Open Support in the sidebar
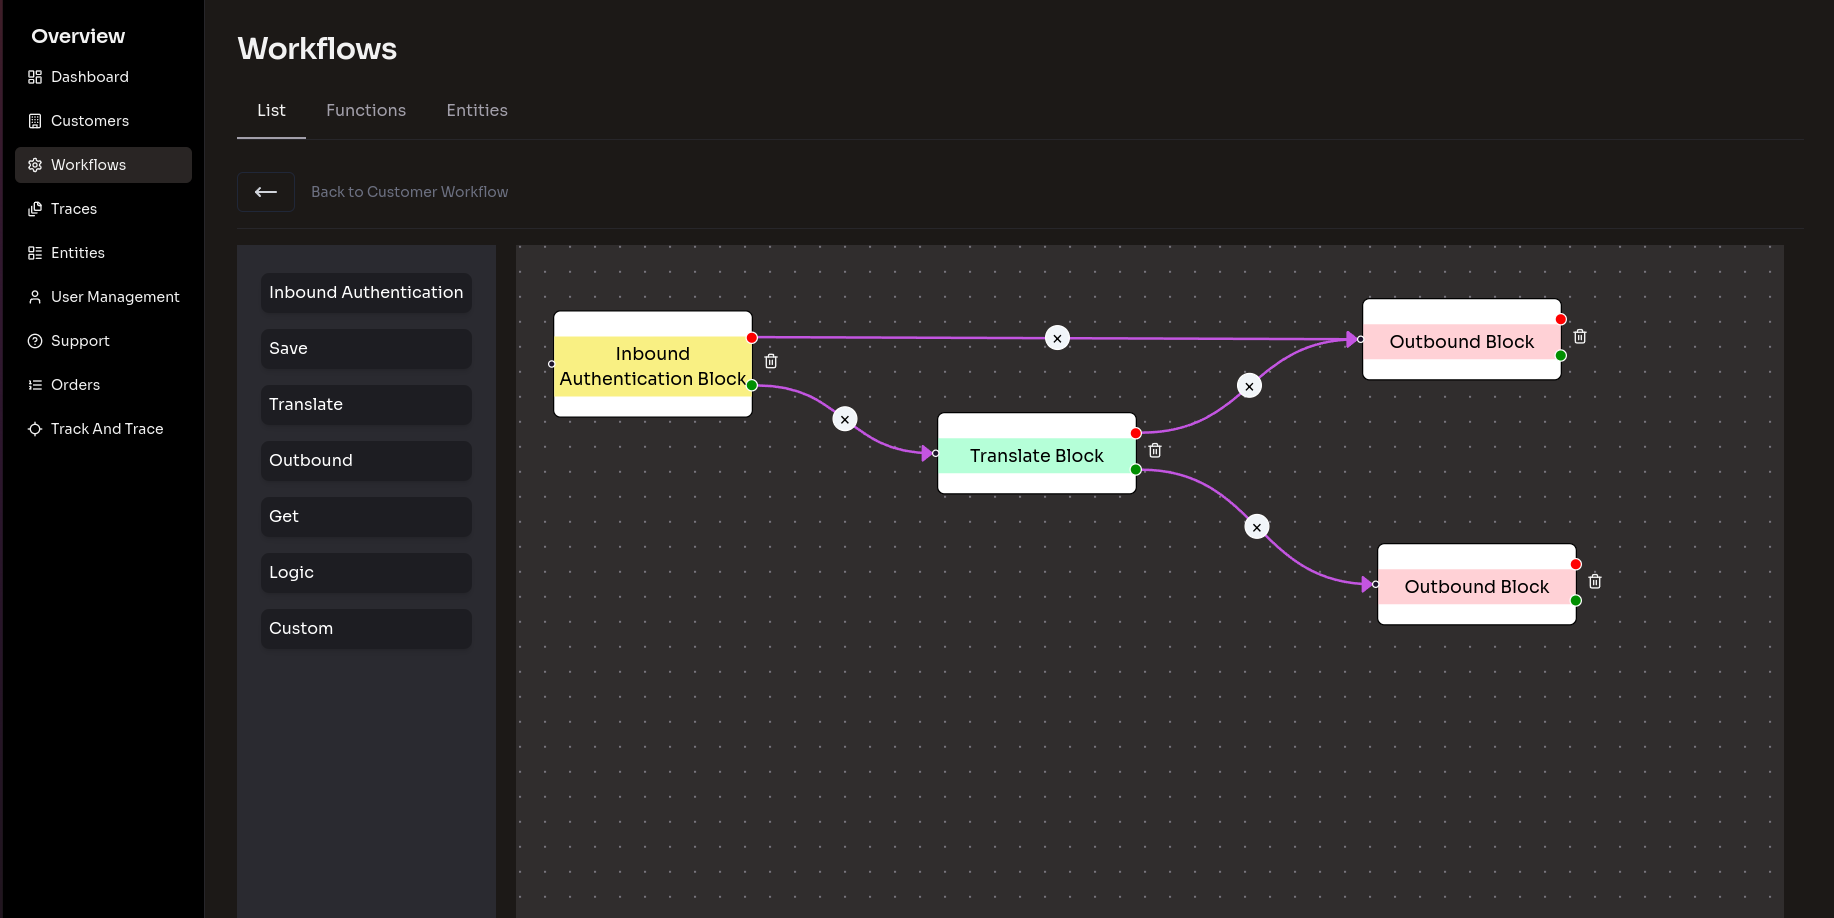Viewport: 1834px width, 918px height. coord(103,341)
